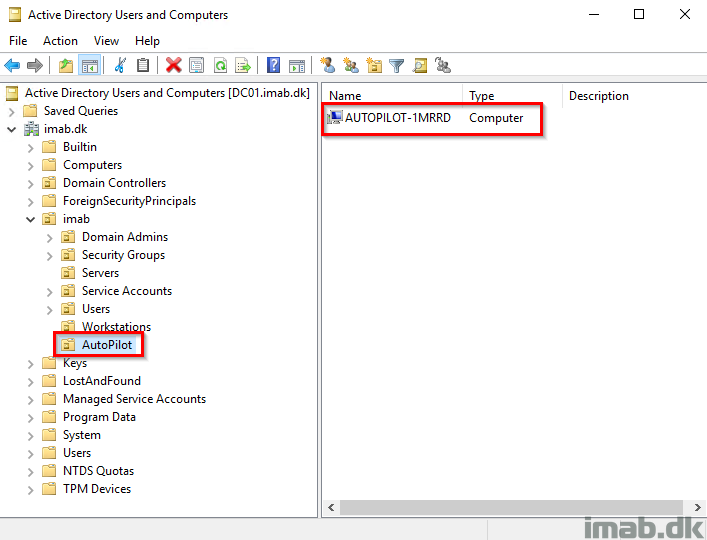This screenshot has width=707, height=540.
Task: Select the Servers OU
Action: pos(100,273)
